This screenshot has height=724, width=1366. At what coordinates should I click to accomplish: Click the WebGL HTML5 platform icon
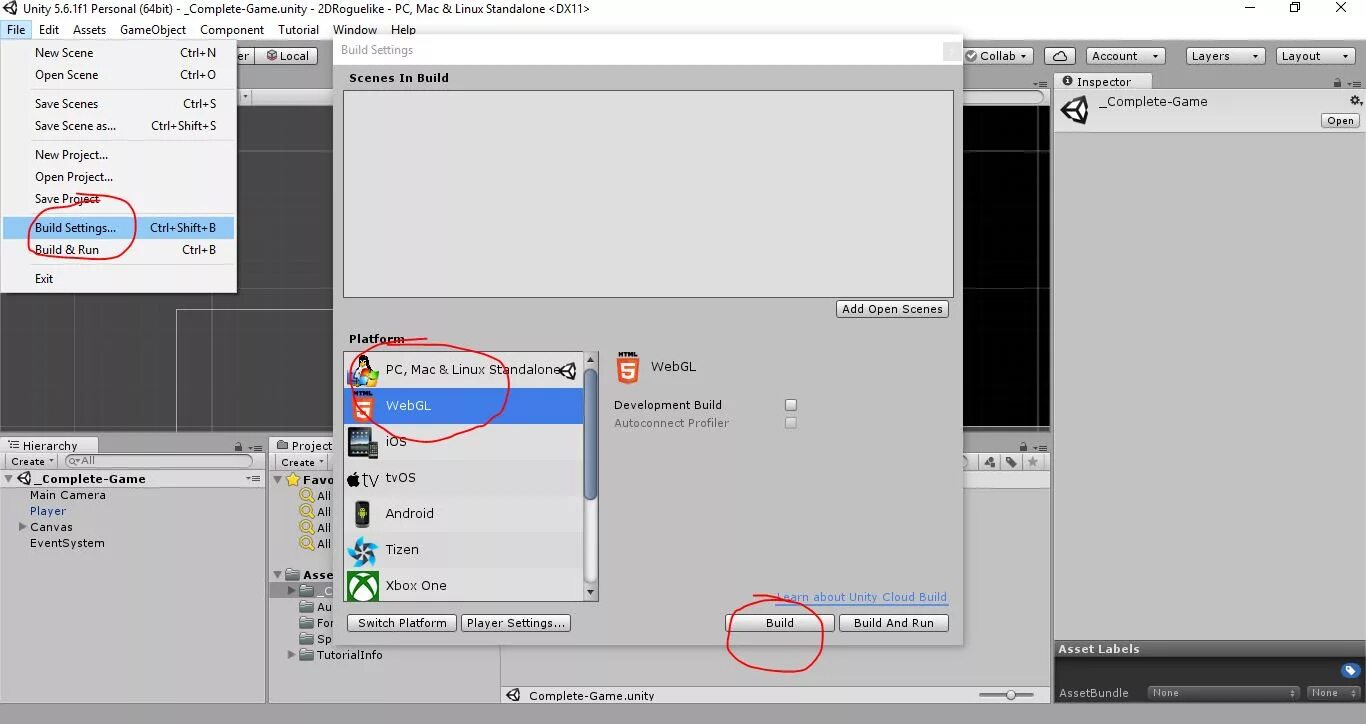click(363, 405)
